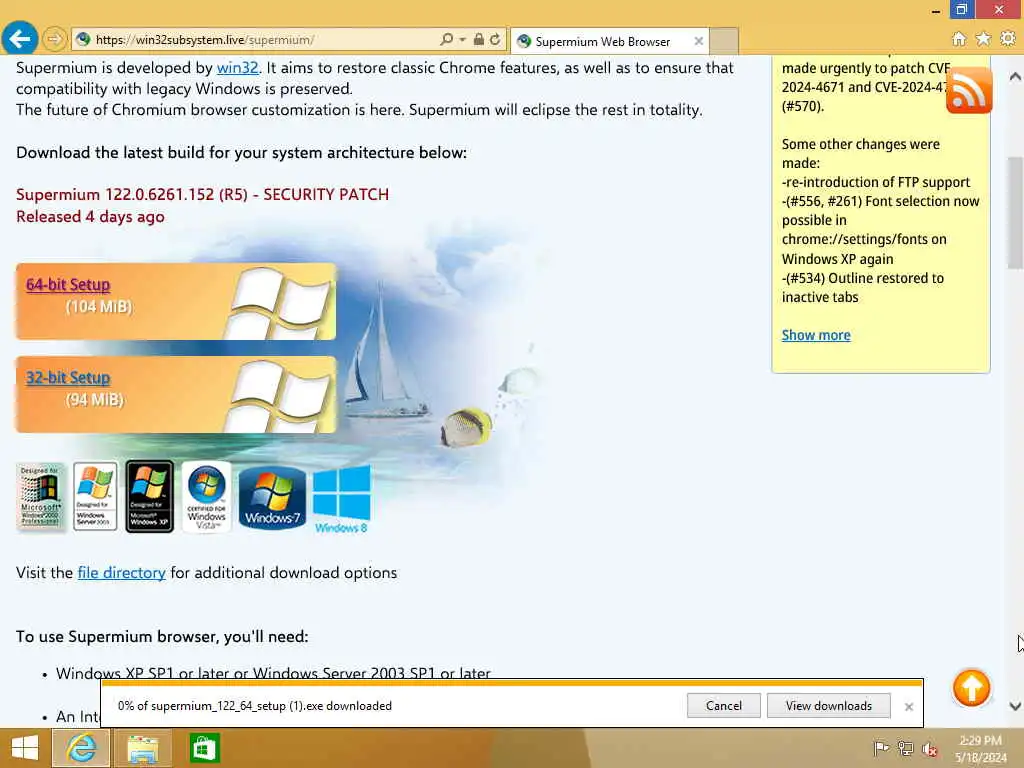Viewport: 1024px width, 768px height.
Task: Open Action Center flag tray icon
Action: click(x=881, y=748)
